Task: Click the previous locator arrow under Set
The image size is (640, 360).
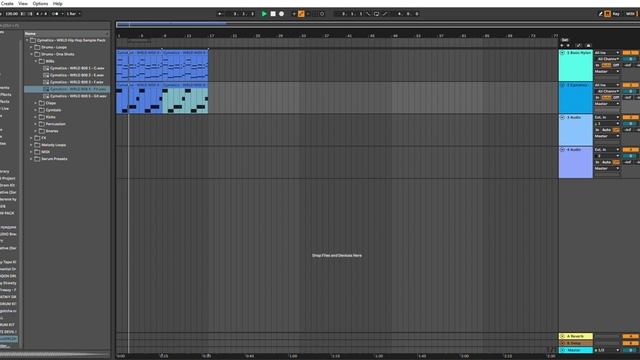Action: tap(562, 45)
